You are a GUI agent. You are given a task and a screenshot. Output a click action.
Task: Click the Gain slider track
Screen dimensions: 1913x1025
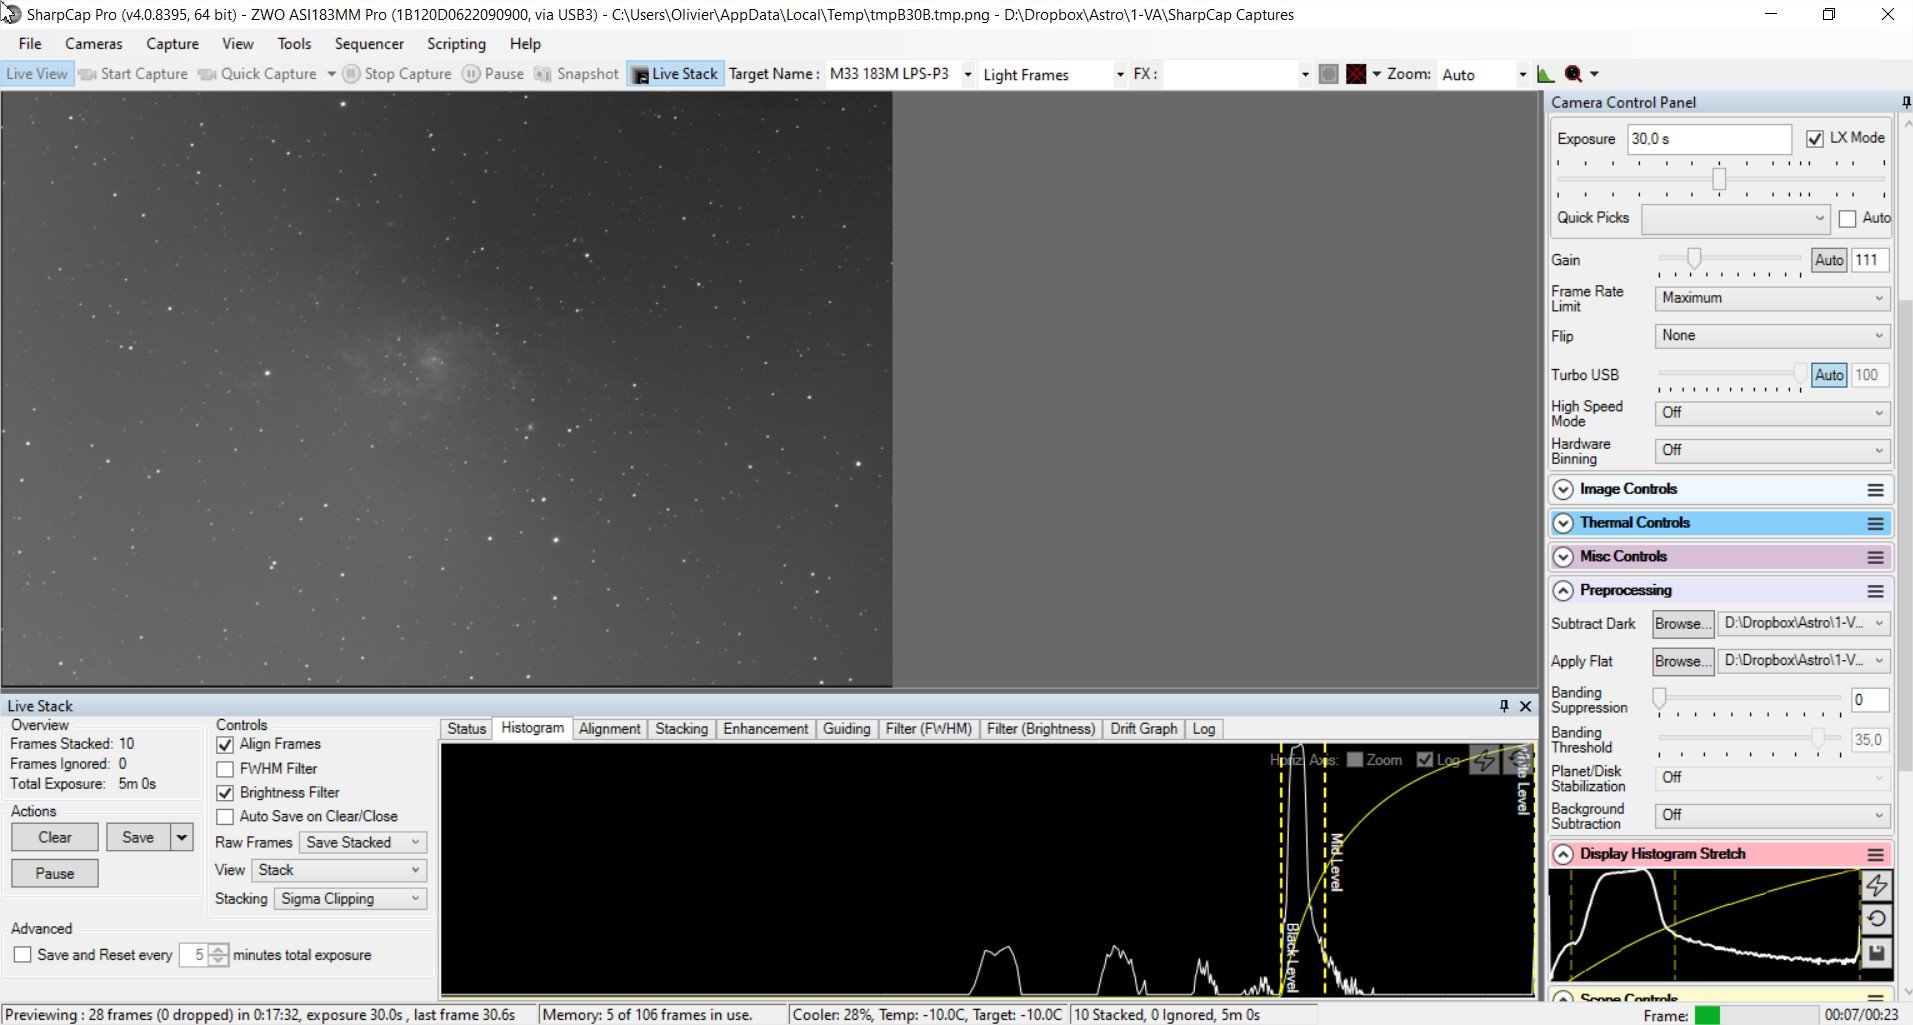tap(1731, 259)
